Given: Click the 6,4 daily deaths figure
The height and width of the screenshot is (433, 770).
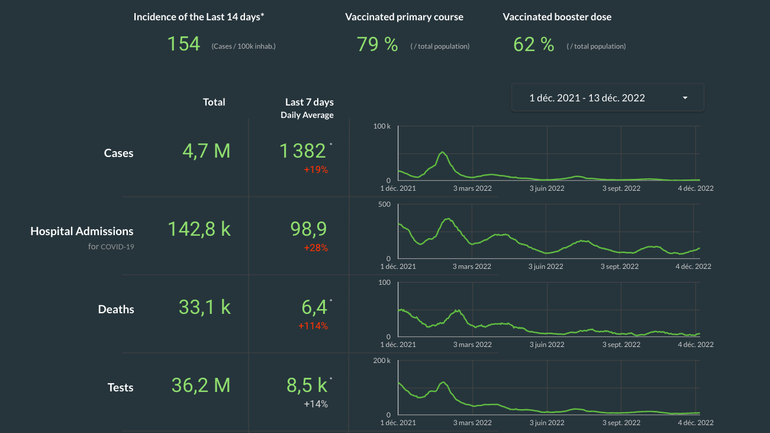Looking at the screenshot, I should (x=313, y=307).
